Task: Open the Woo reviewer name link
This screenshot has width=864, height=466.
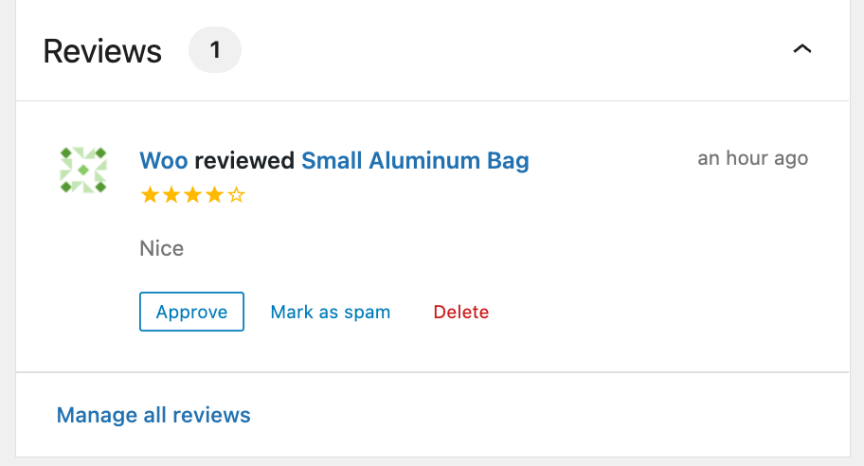Action: [x=164, y=160]
